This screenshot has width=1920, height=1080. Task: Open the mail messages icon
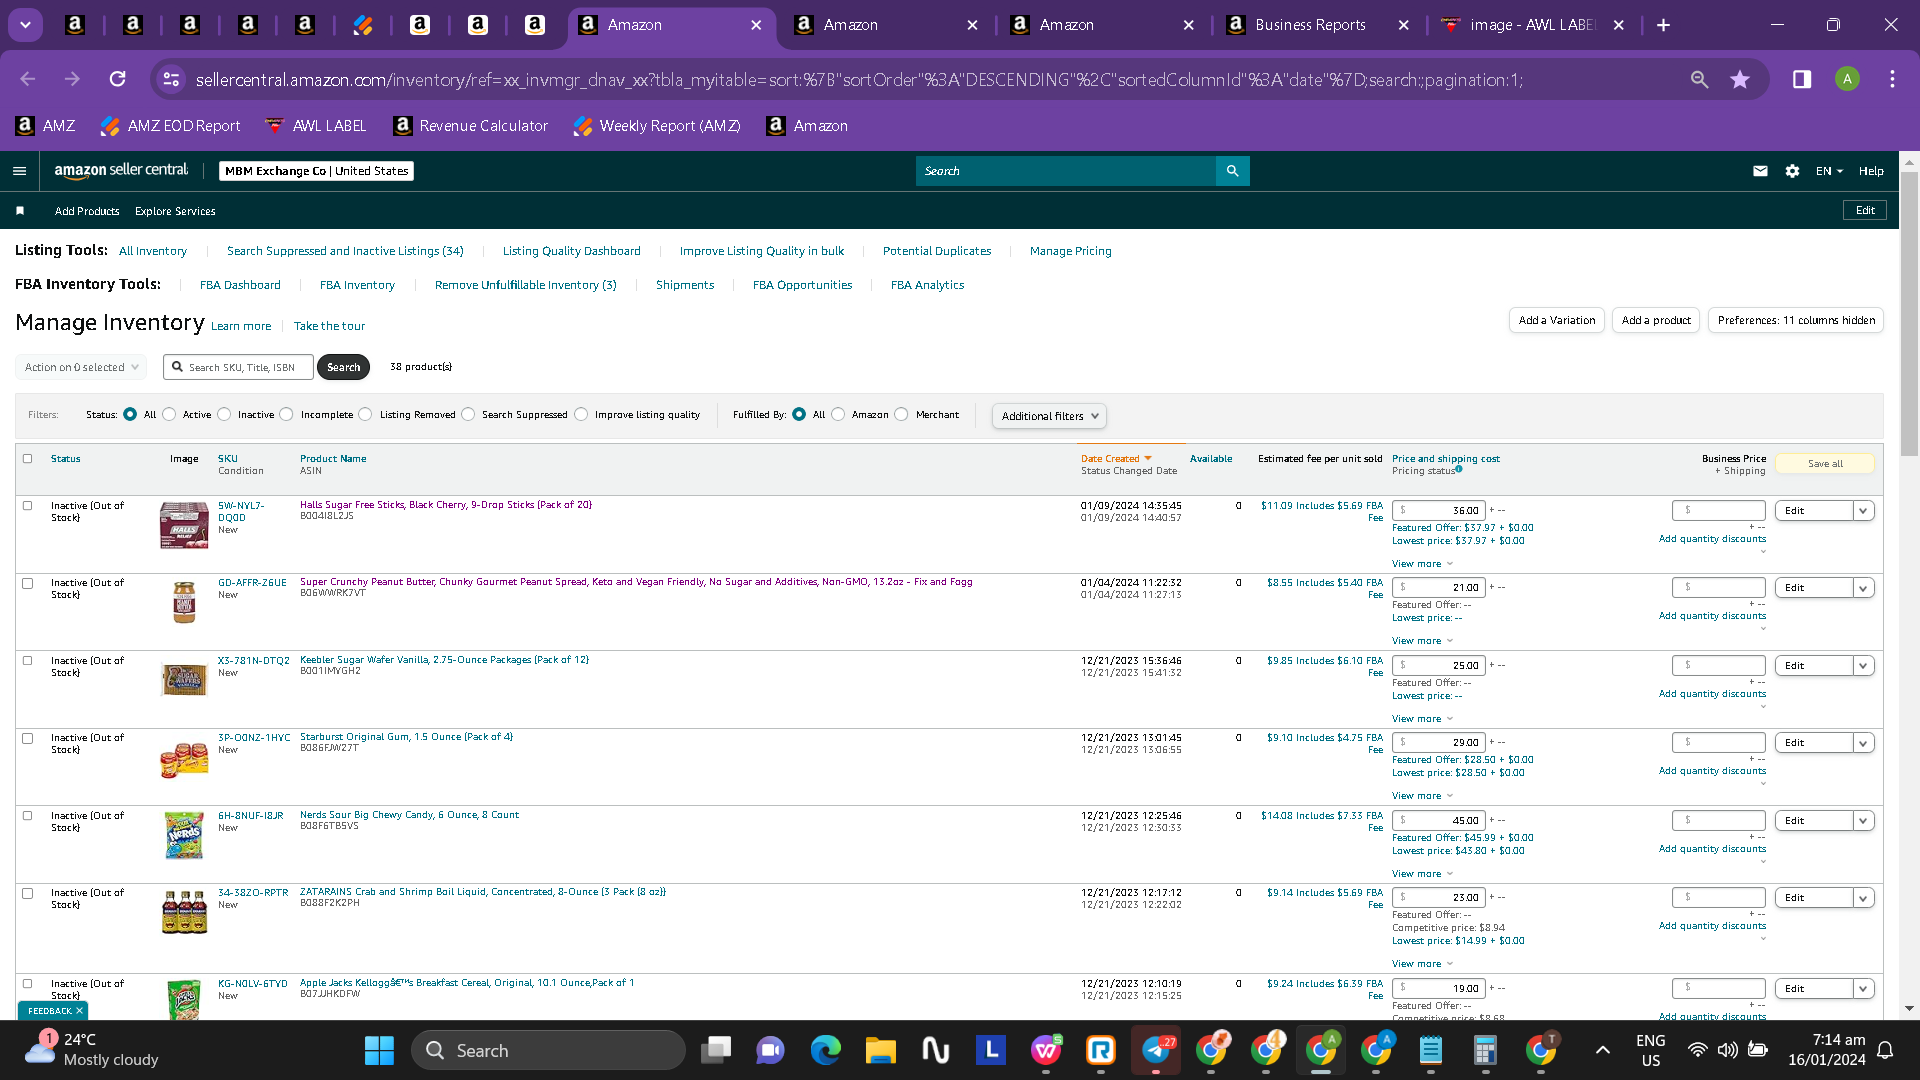click(1760, 171)
